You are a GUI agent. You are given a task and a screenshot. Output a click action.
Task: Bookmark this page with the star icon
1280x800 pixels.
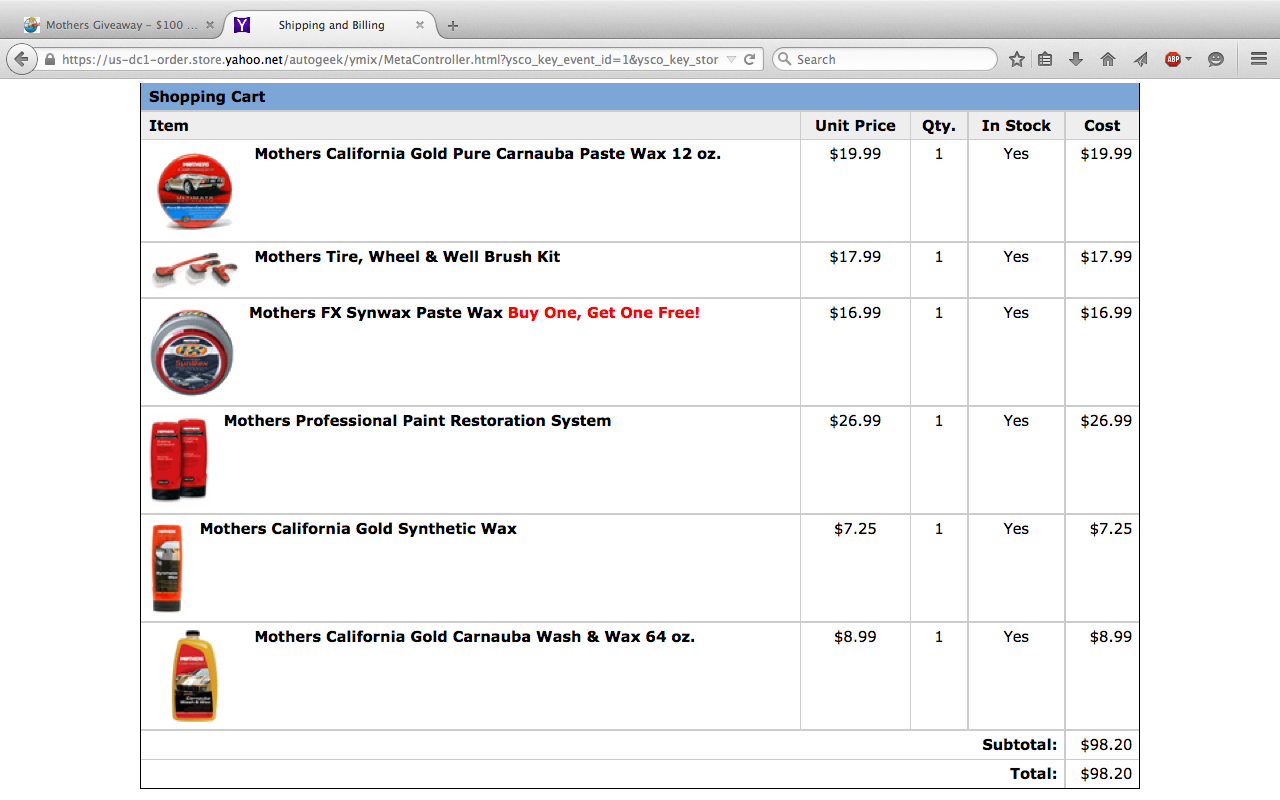[x=1016, y=59]
